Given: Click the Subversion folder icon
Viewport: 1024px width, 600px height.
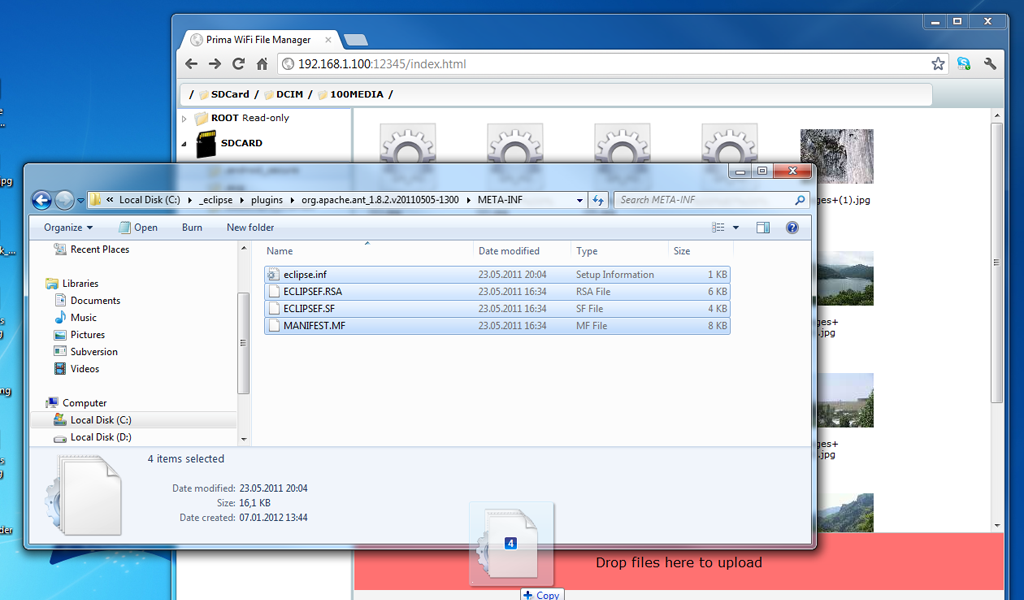Looking at the screenshot, I should [61, 351].
